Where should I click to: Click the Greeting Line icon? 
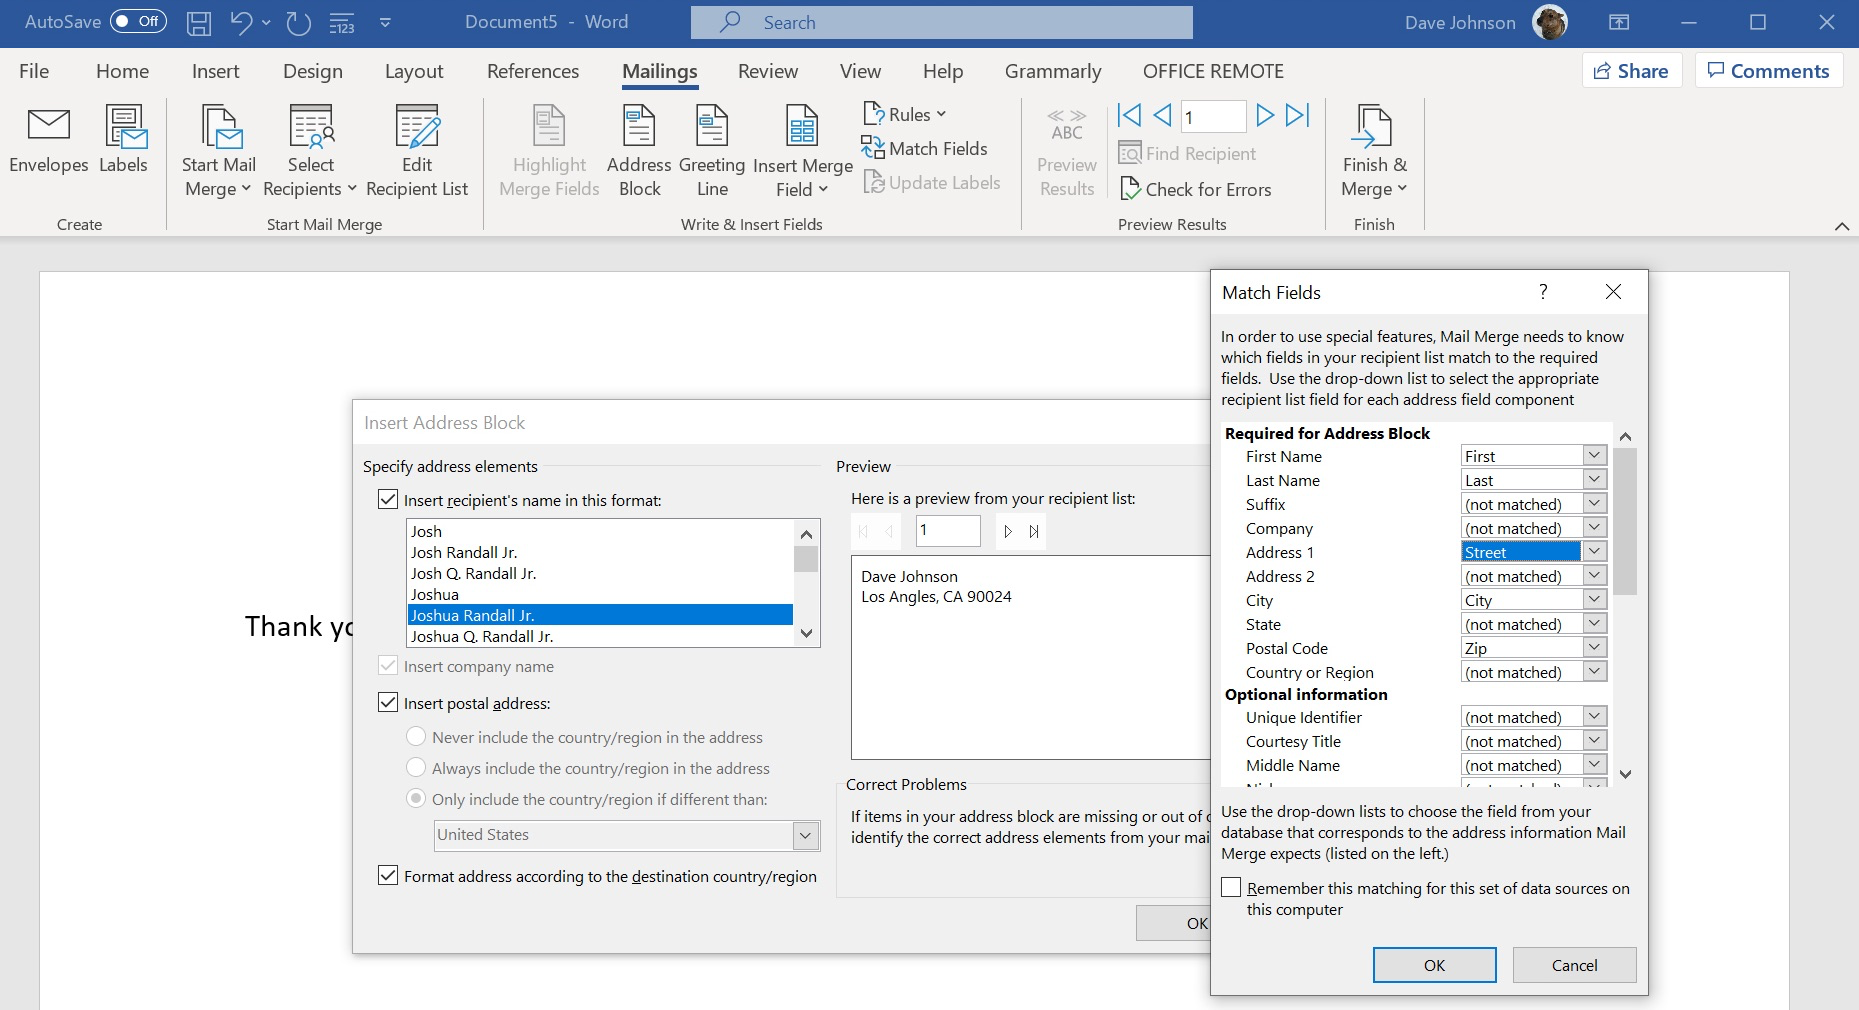point(712,127)
